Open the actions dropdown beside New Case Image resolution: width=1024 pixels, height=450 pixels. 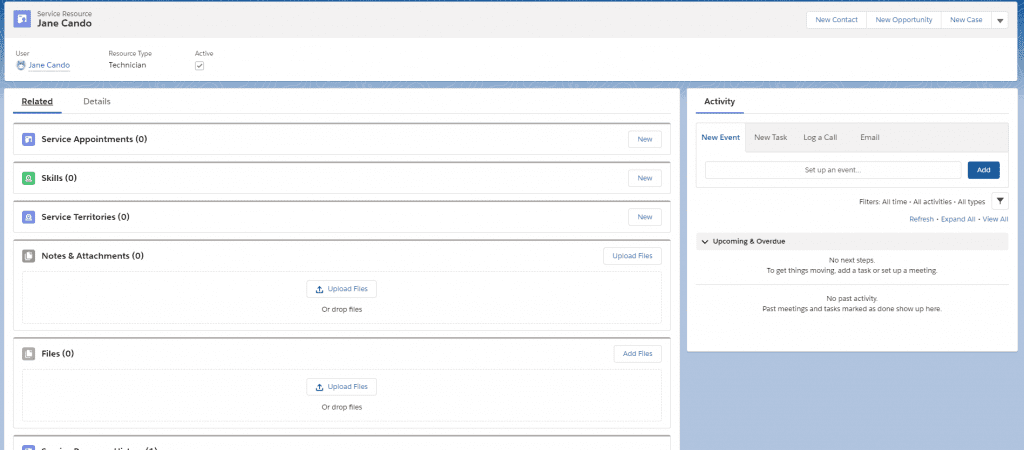pos(999,20)
